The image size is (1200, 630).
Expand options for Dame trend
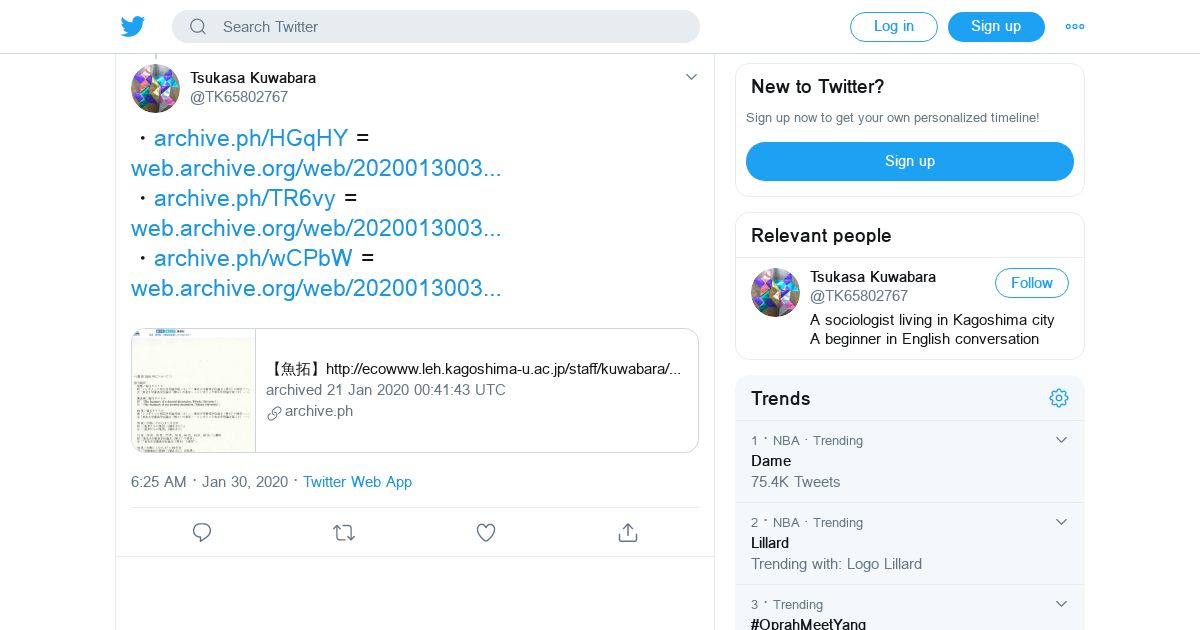click(x=1061, y=440)
